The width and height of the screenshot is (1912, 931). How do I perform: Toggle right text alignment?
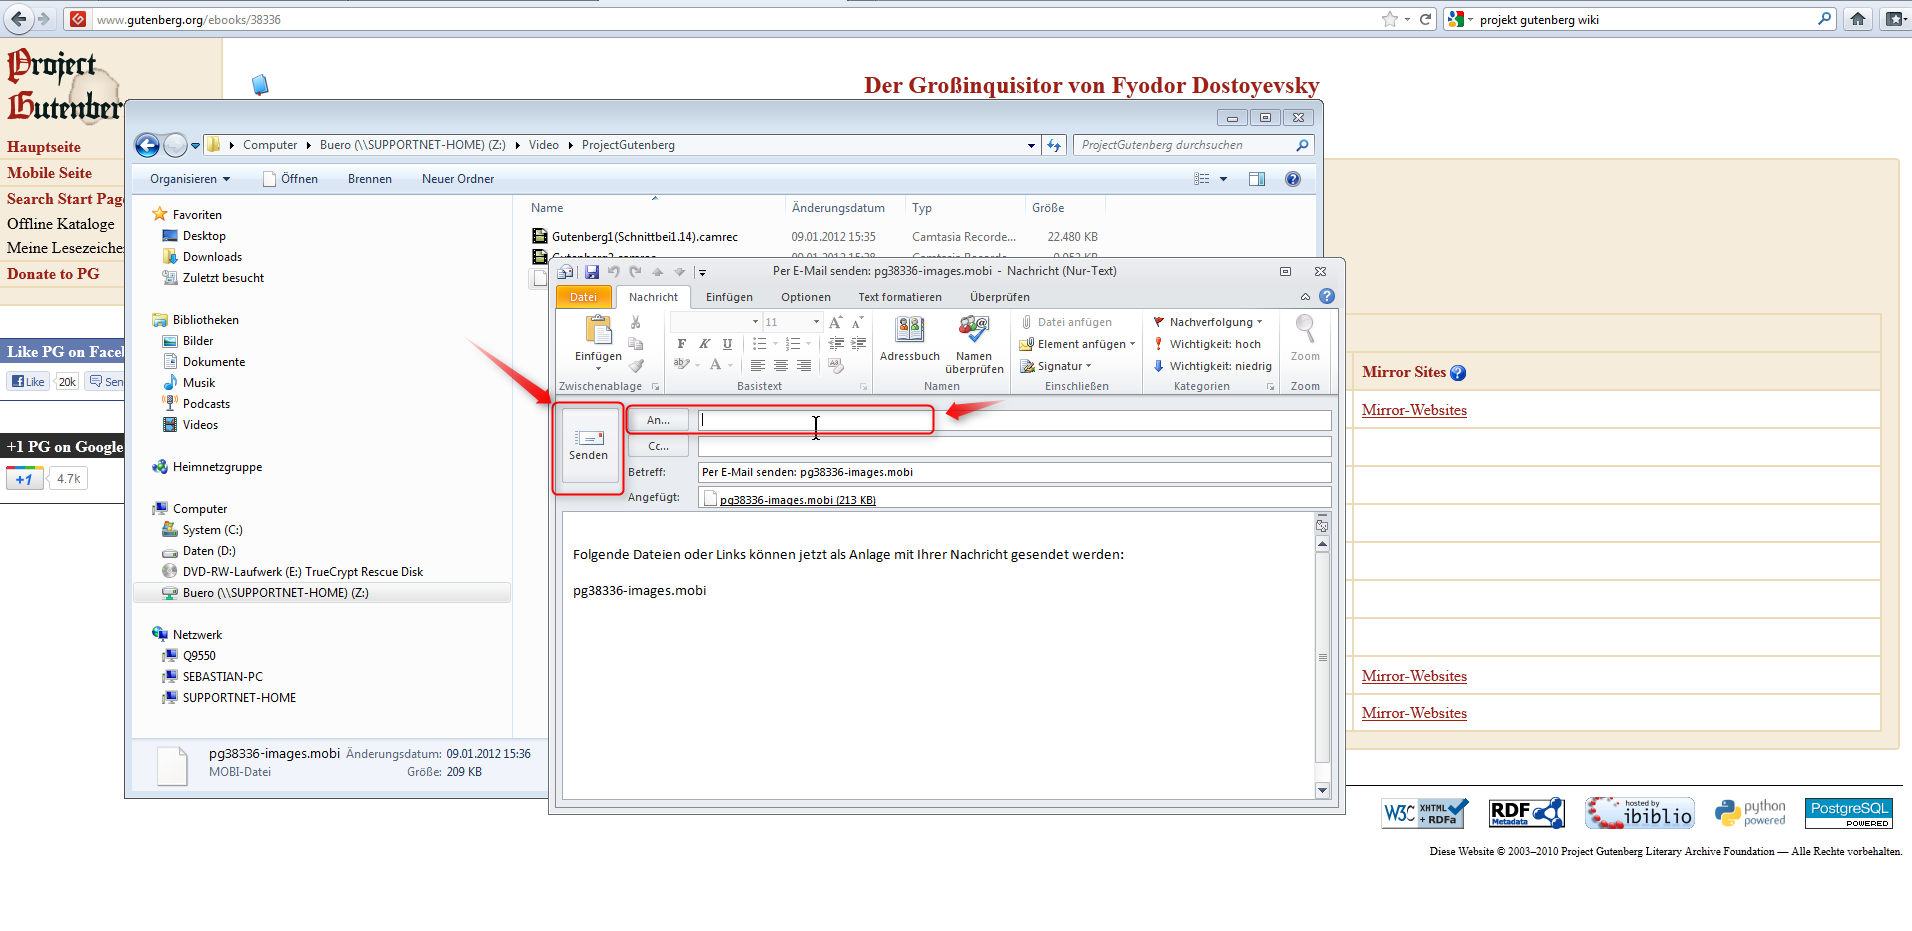click(804, 366)
